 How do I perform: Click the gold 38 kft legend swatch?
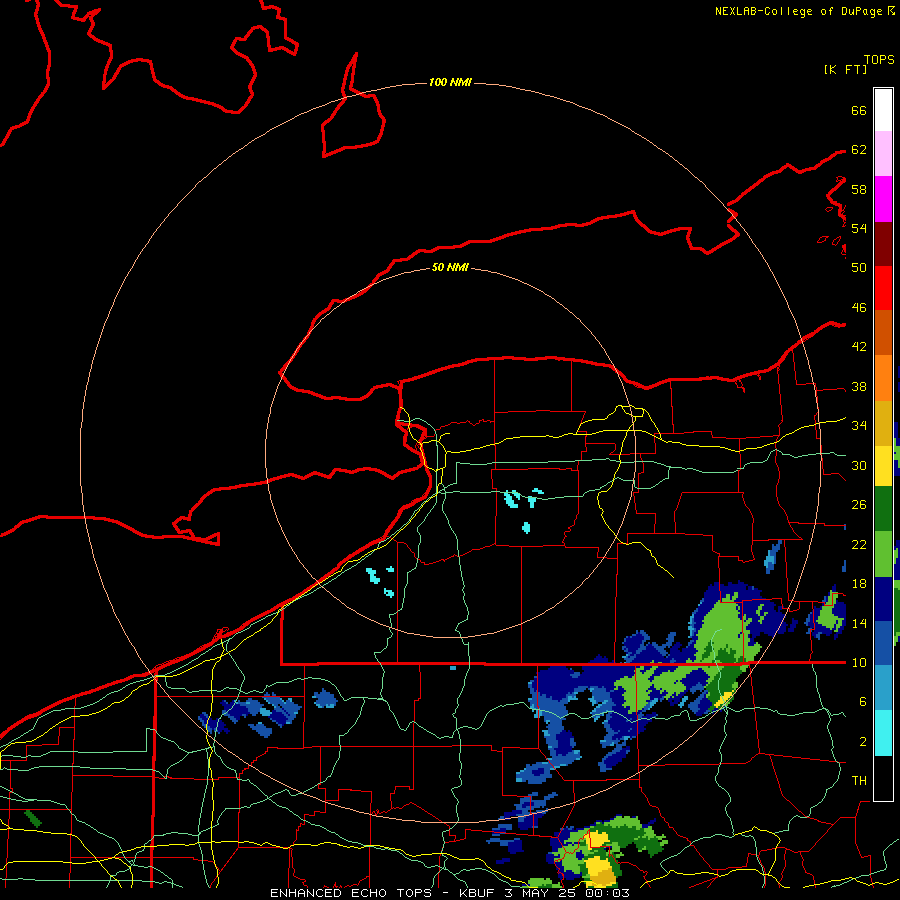883,423
